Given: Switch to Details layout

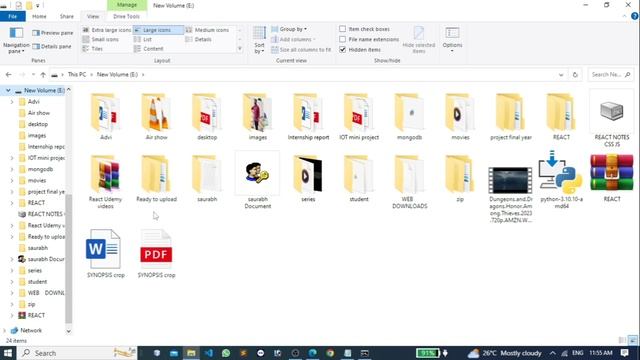Looking at the screenshot, I should (x=199, y=39).
